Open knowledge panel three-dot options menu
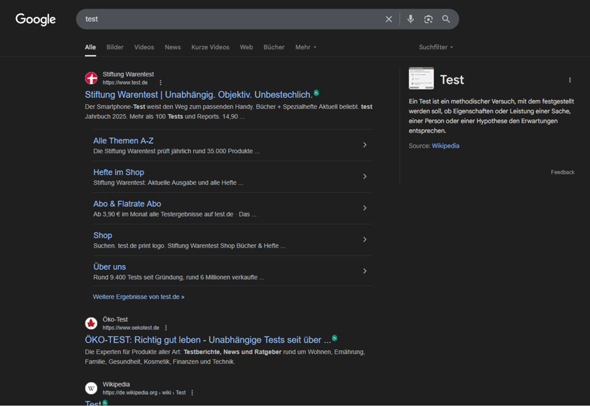The height and width of the screenshot is (406, 590). pos(570,80)
